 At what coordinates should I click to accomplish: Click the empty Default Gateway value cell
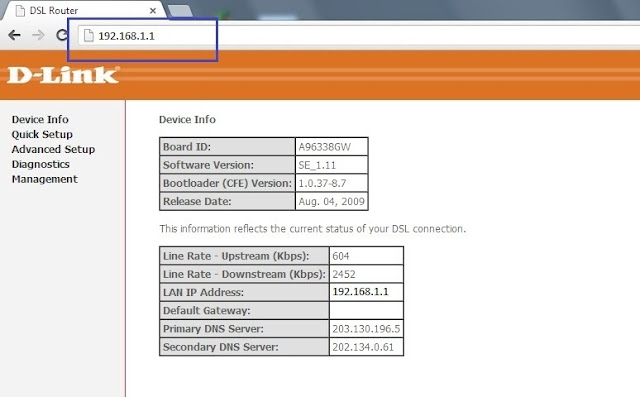click(366, 311)
